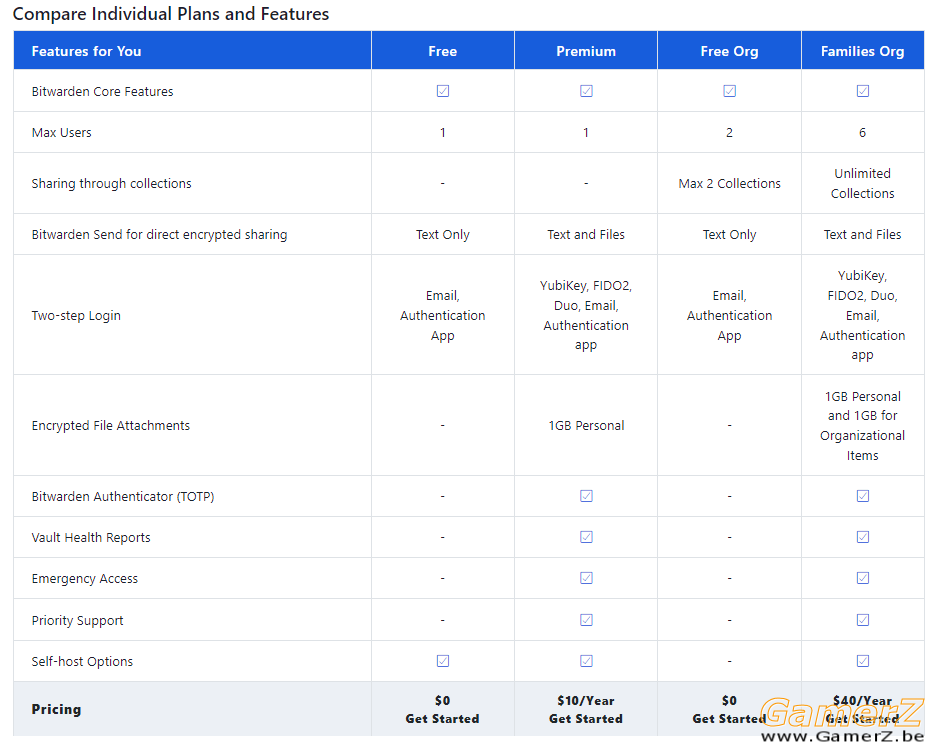Click the Self-host Options row label
Viewport: 945px width, 752px height.
click(82, 662)
